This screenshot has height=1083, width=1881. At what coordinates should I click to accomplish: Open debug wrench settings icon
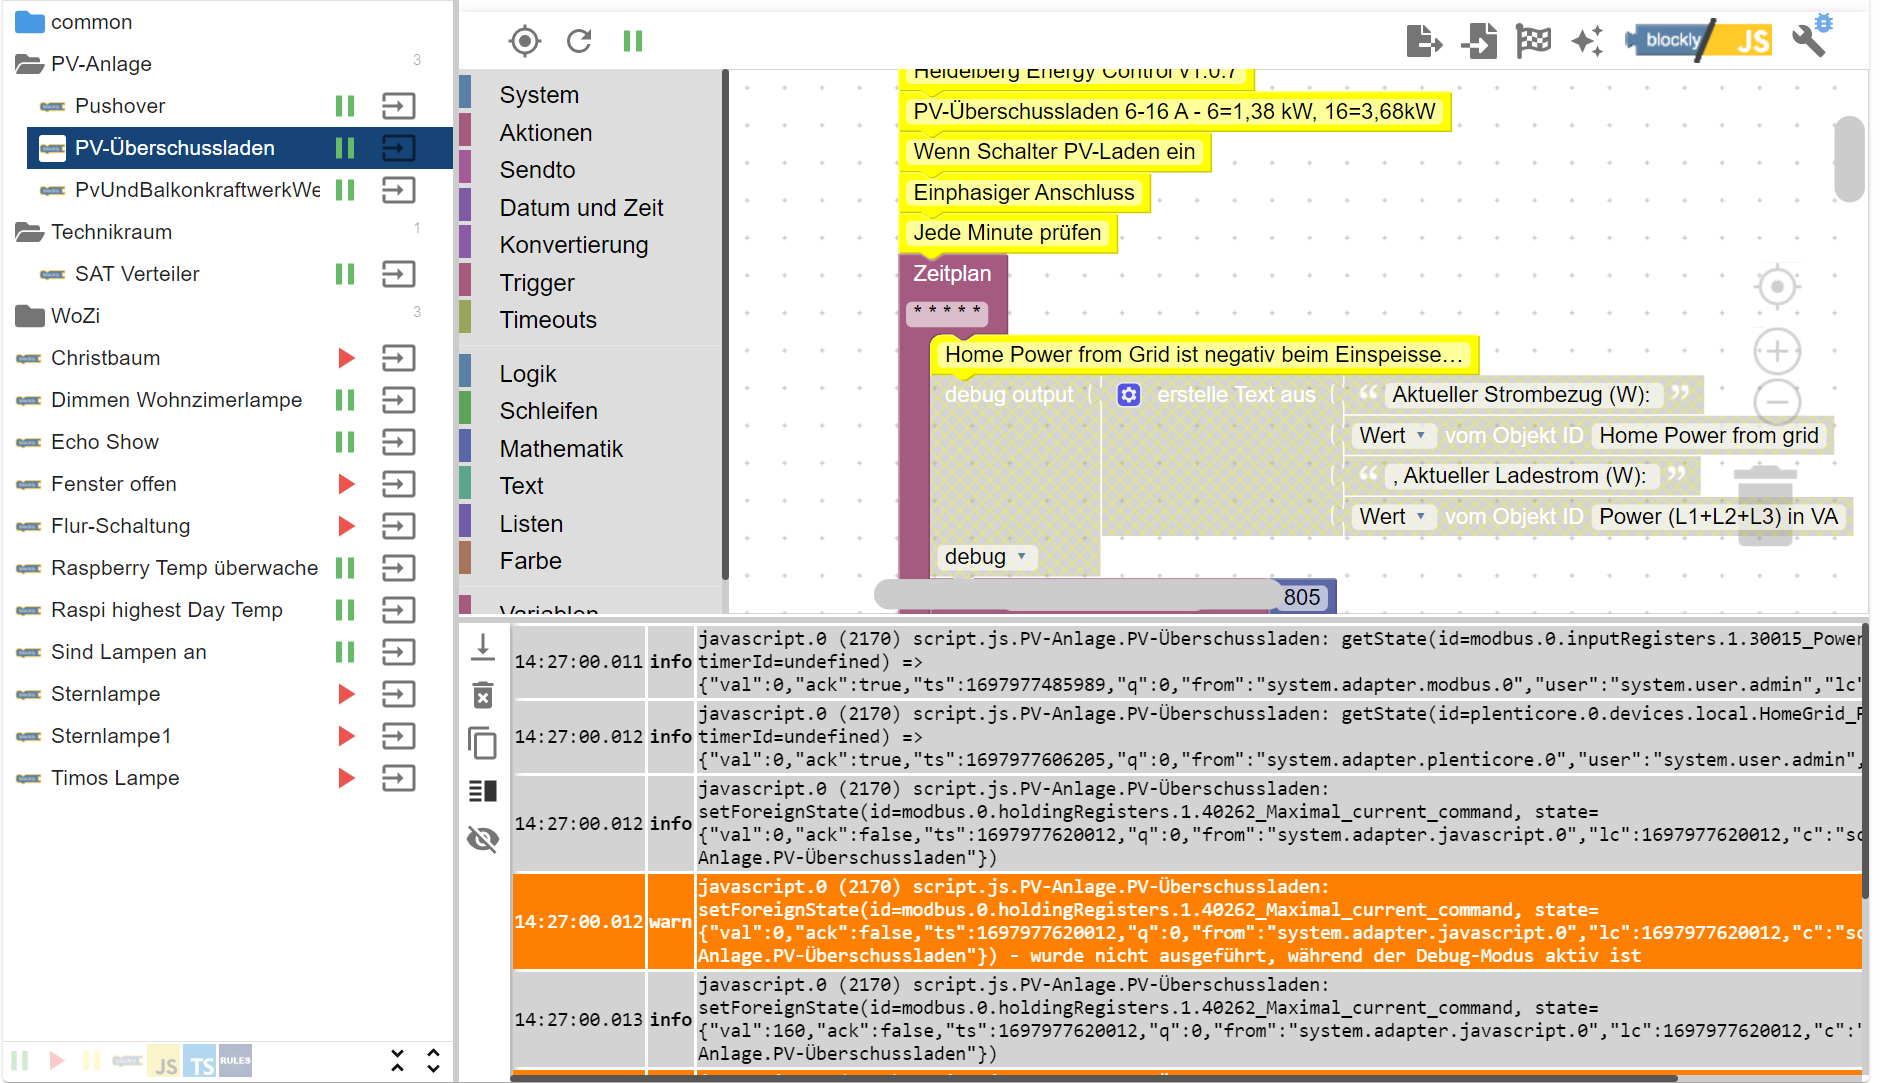tap(1811, 38)
